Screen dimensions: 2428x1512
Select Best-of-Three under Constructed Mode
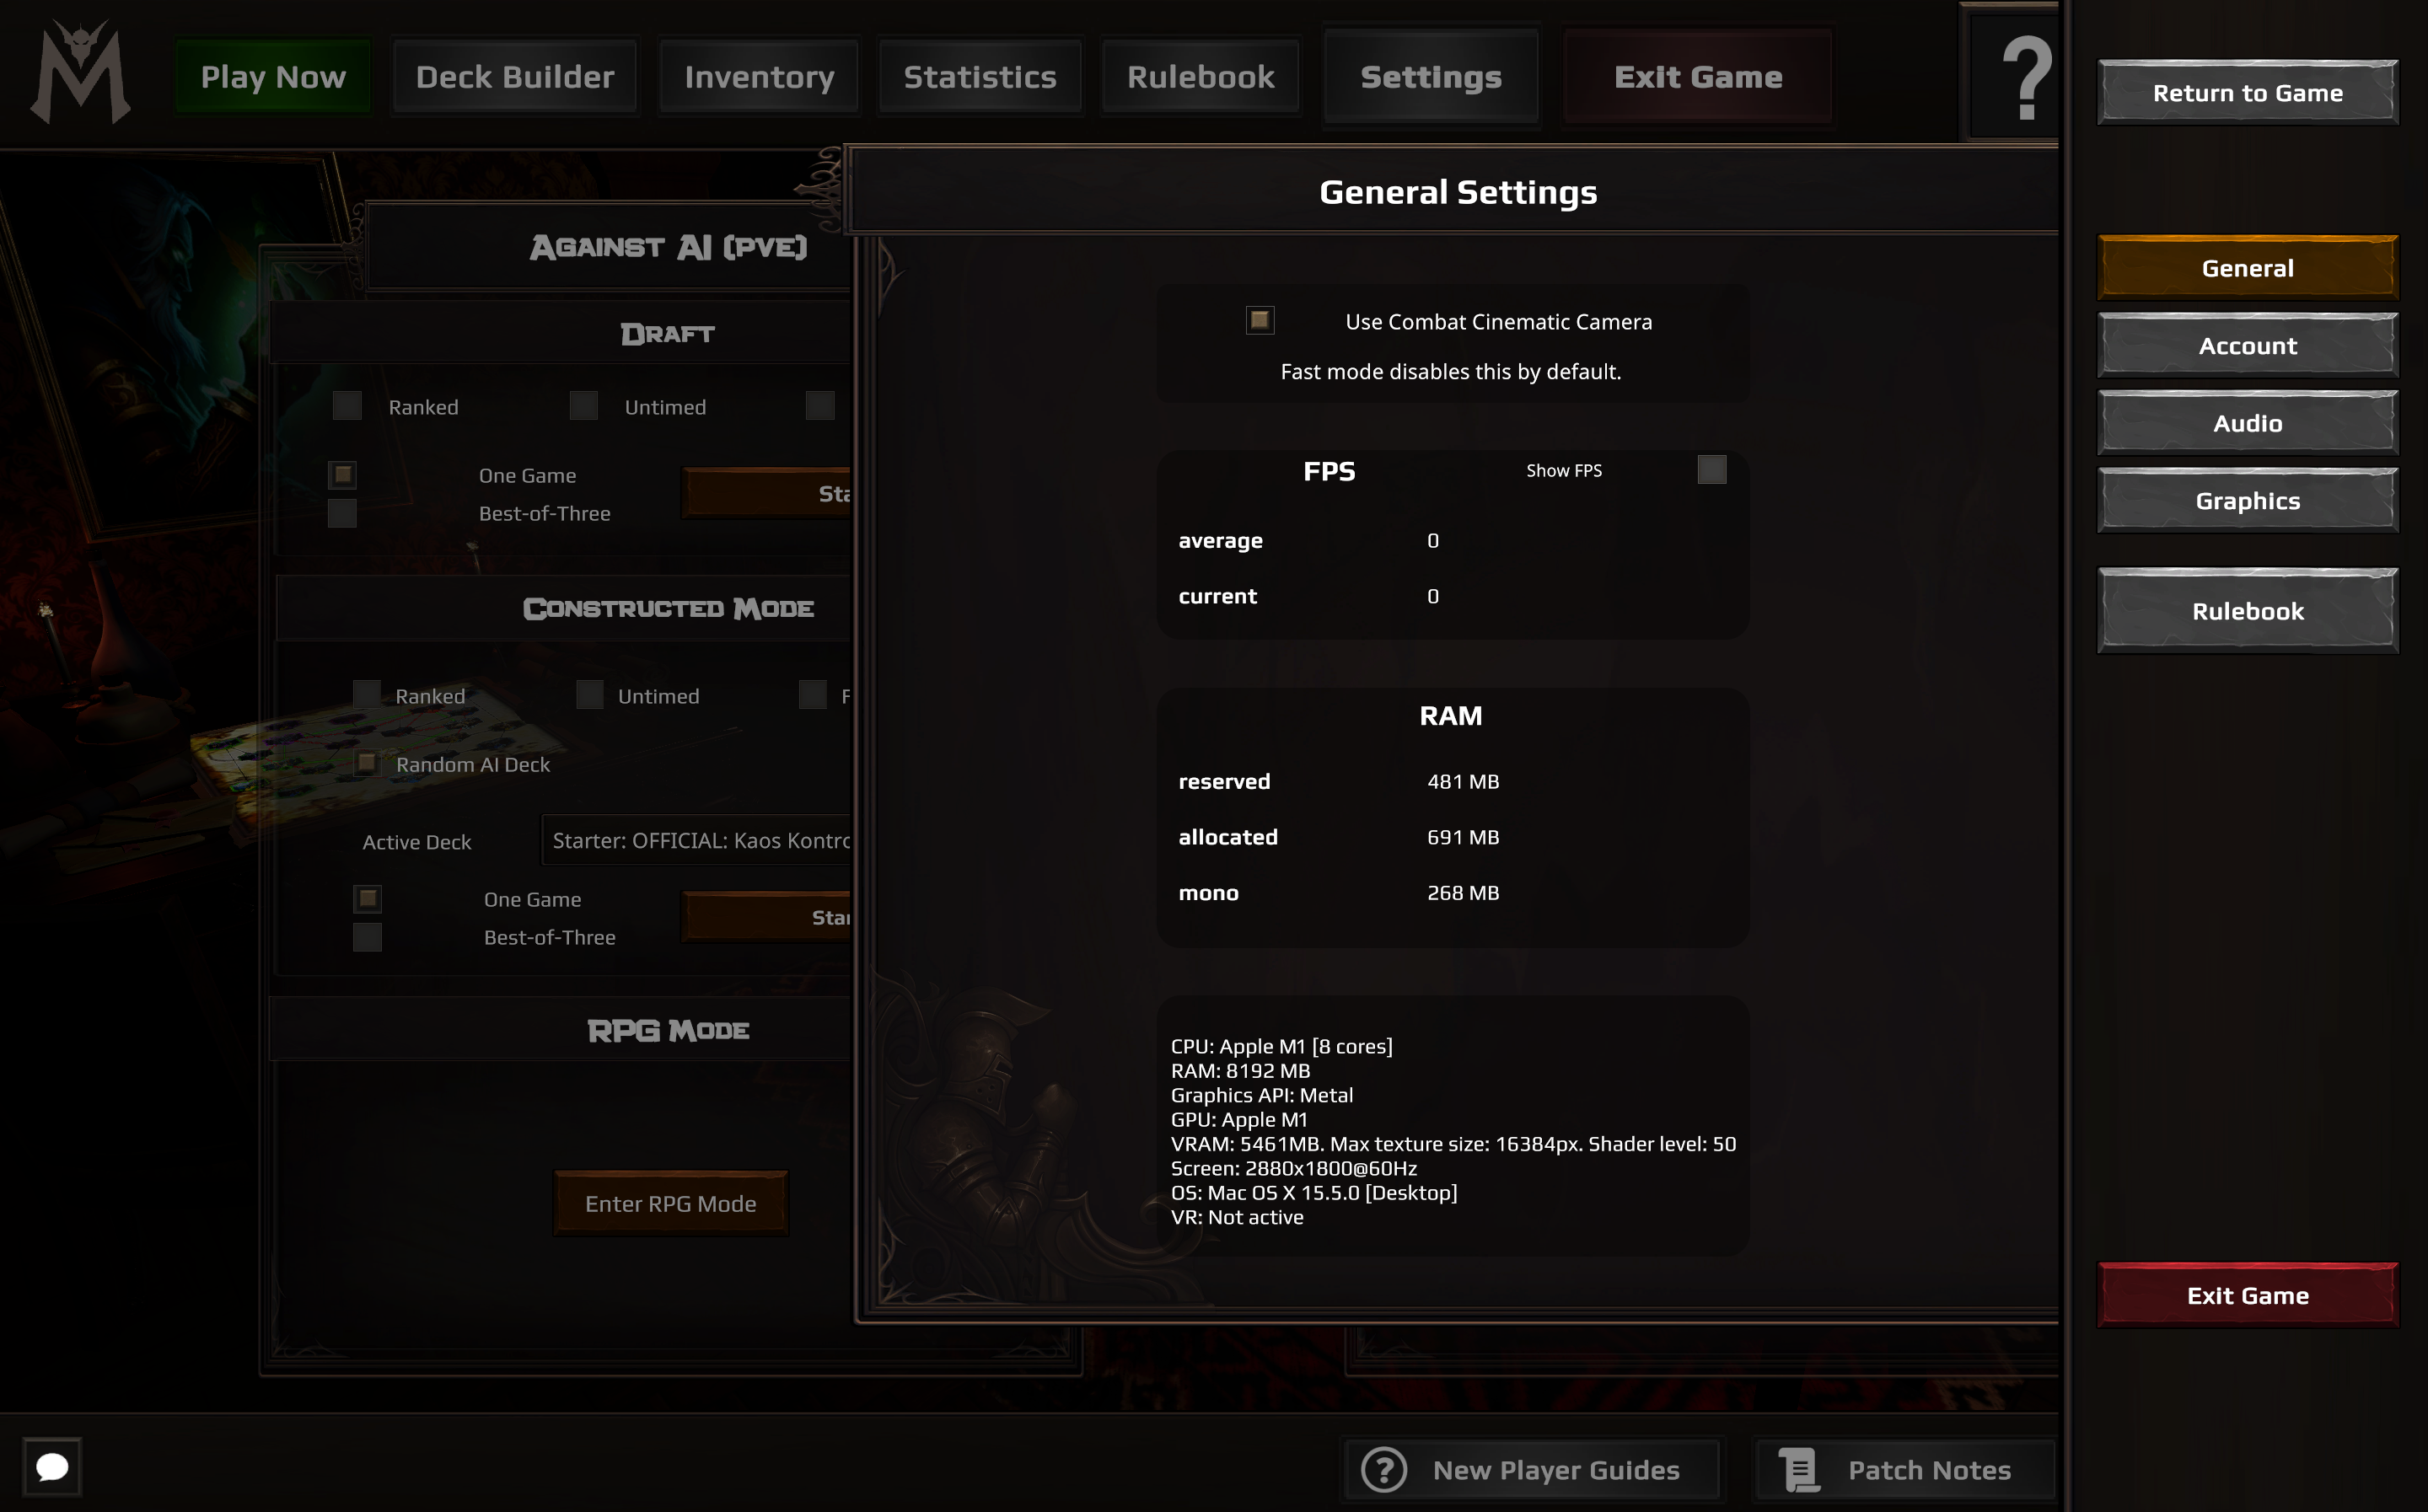pyautogui.click(x=367, y=937)
